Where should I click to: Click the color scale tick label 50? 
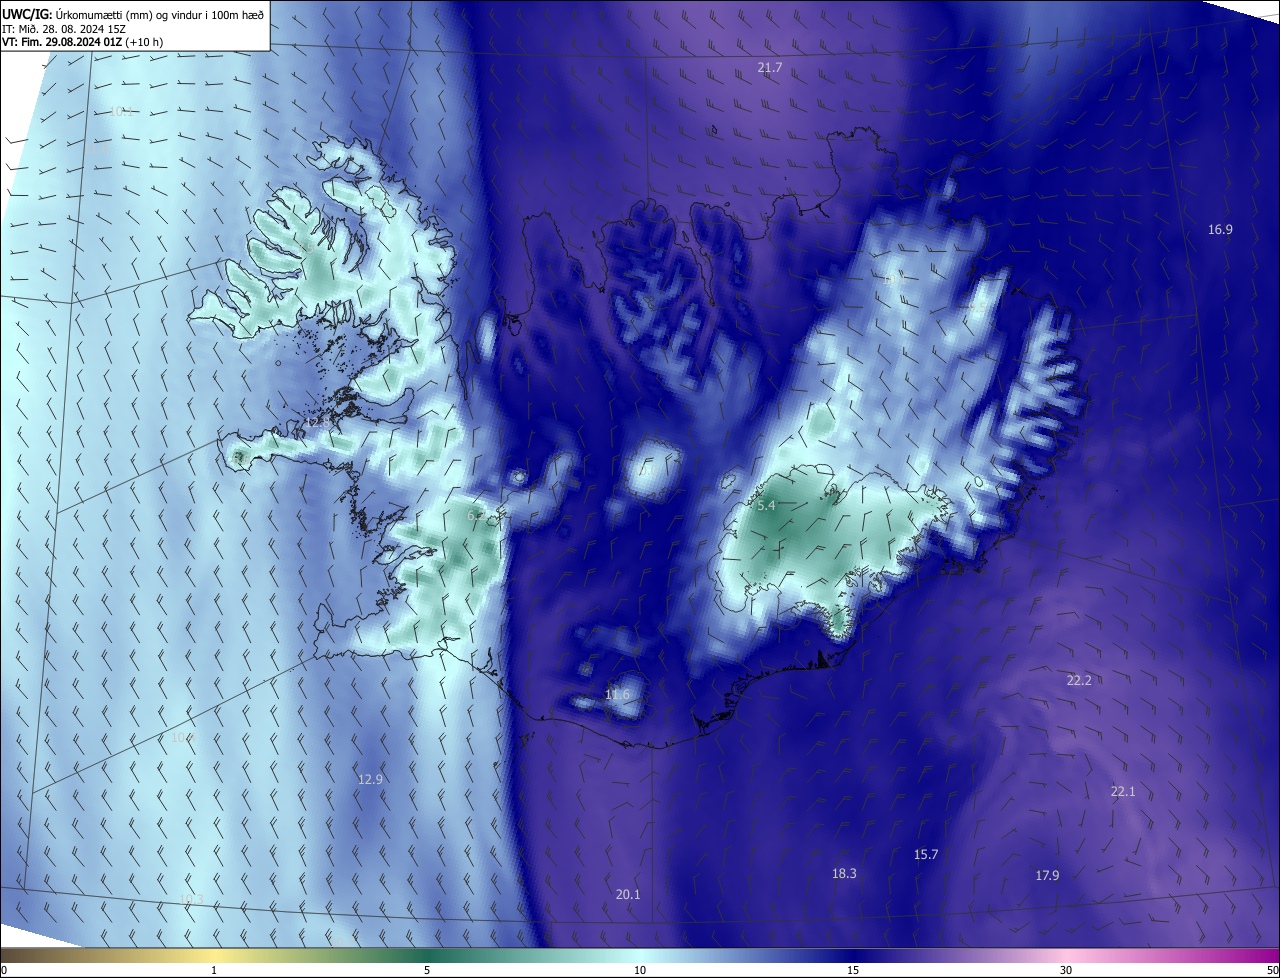pyautogui.click(x=1272, y=970)
